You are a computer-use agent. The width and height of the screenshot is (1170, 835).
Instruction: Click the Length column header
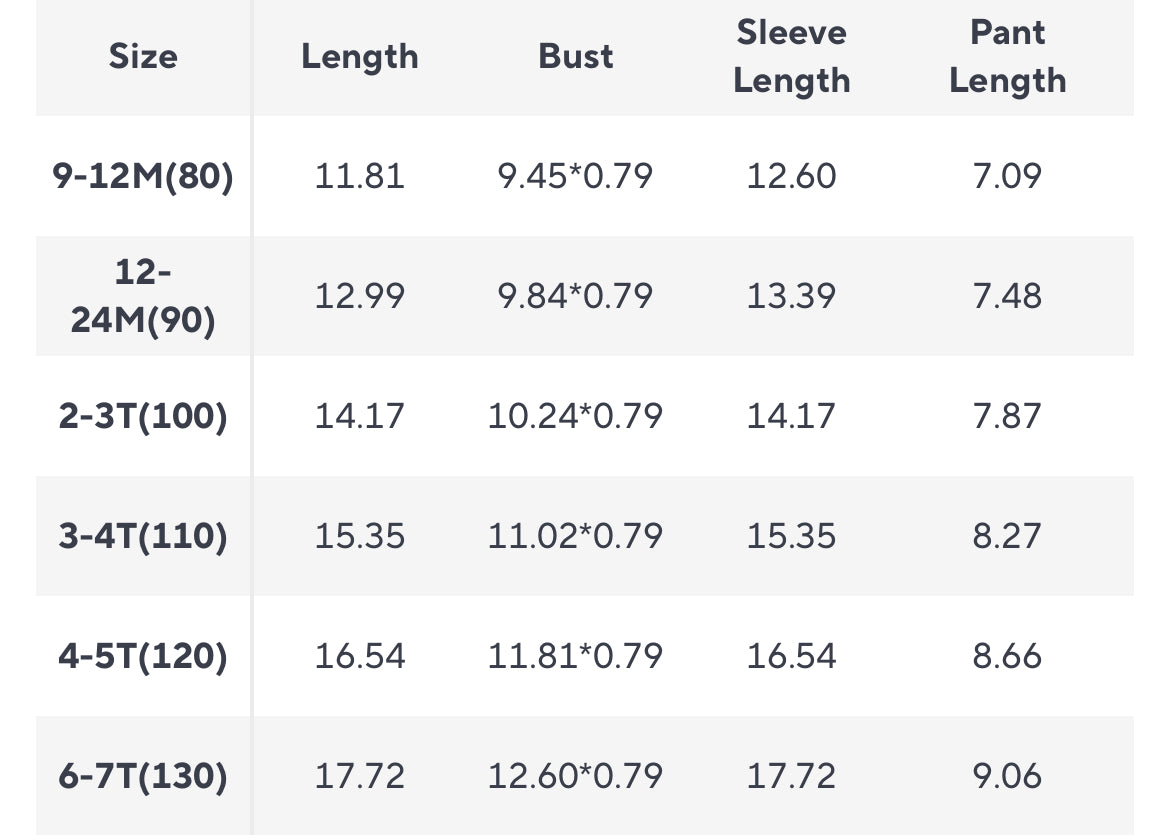point(360,57)
